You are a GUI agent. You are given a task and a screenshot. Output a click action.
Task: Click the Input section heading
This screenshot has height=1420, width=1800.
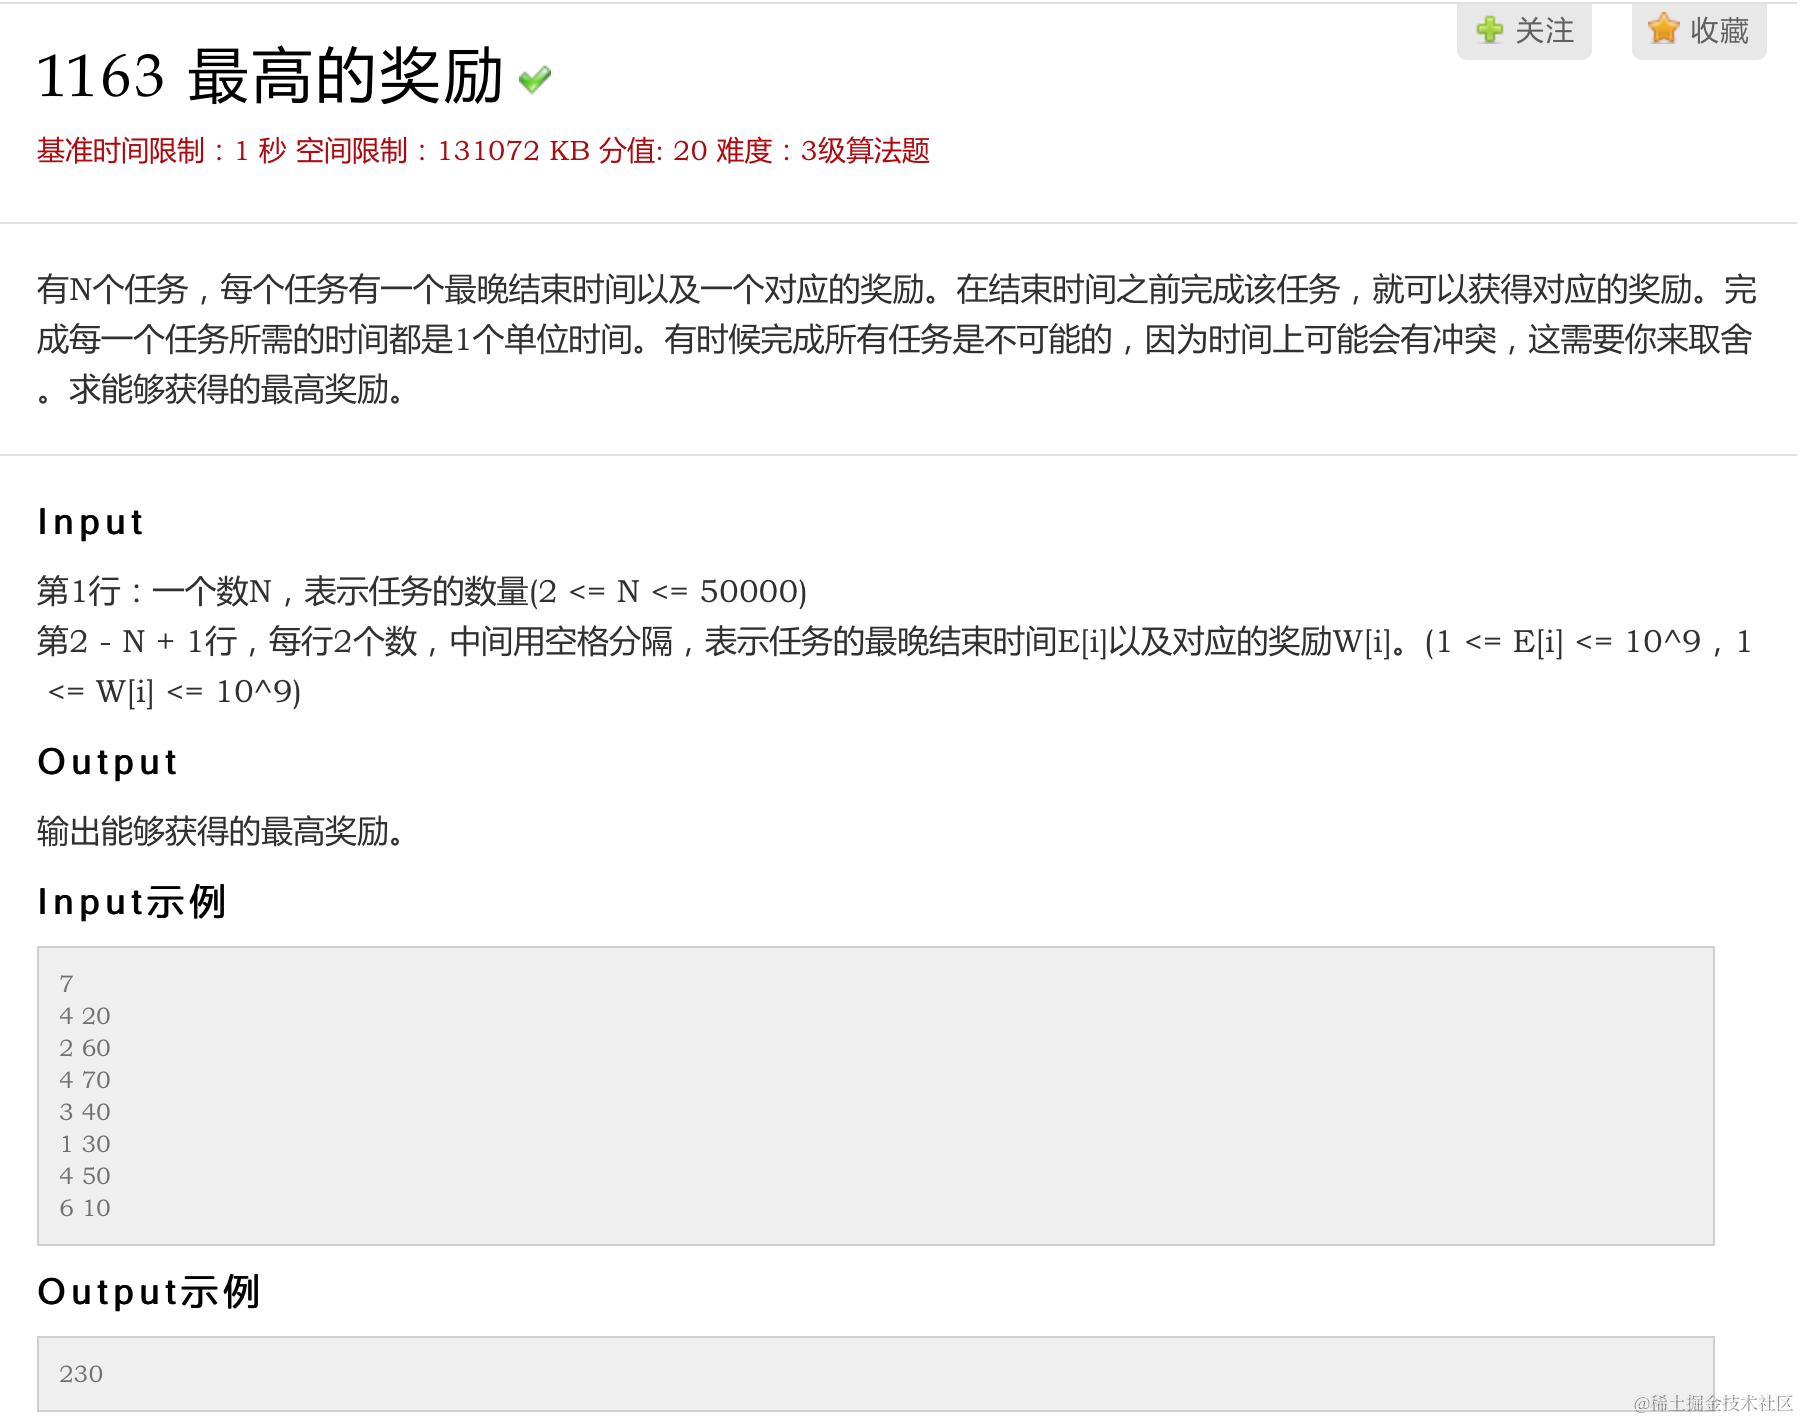91,522
